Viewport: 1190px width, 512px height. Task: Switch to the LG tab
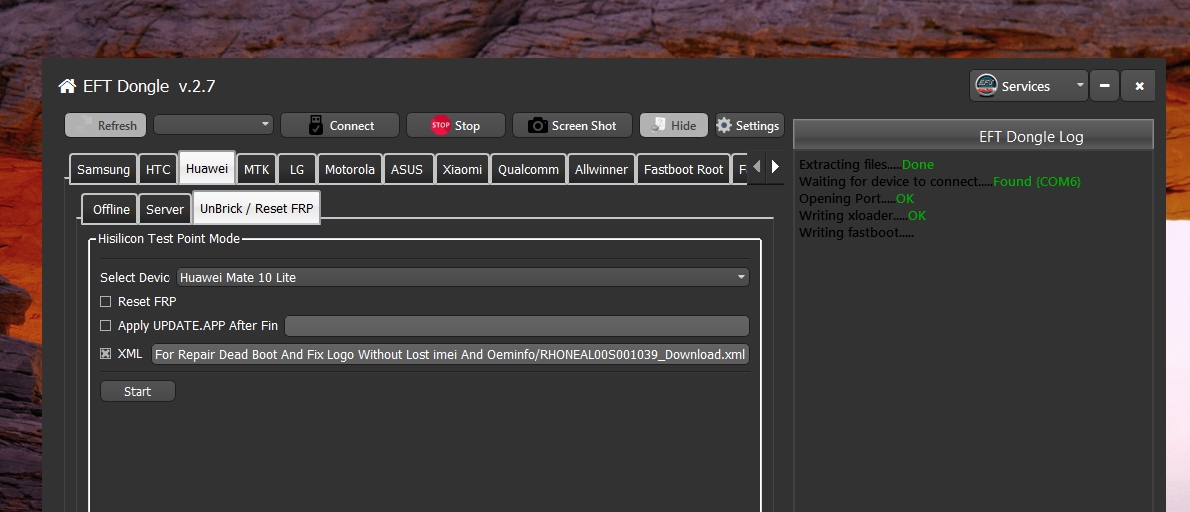click(x=297, y=169)
